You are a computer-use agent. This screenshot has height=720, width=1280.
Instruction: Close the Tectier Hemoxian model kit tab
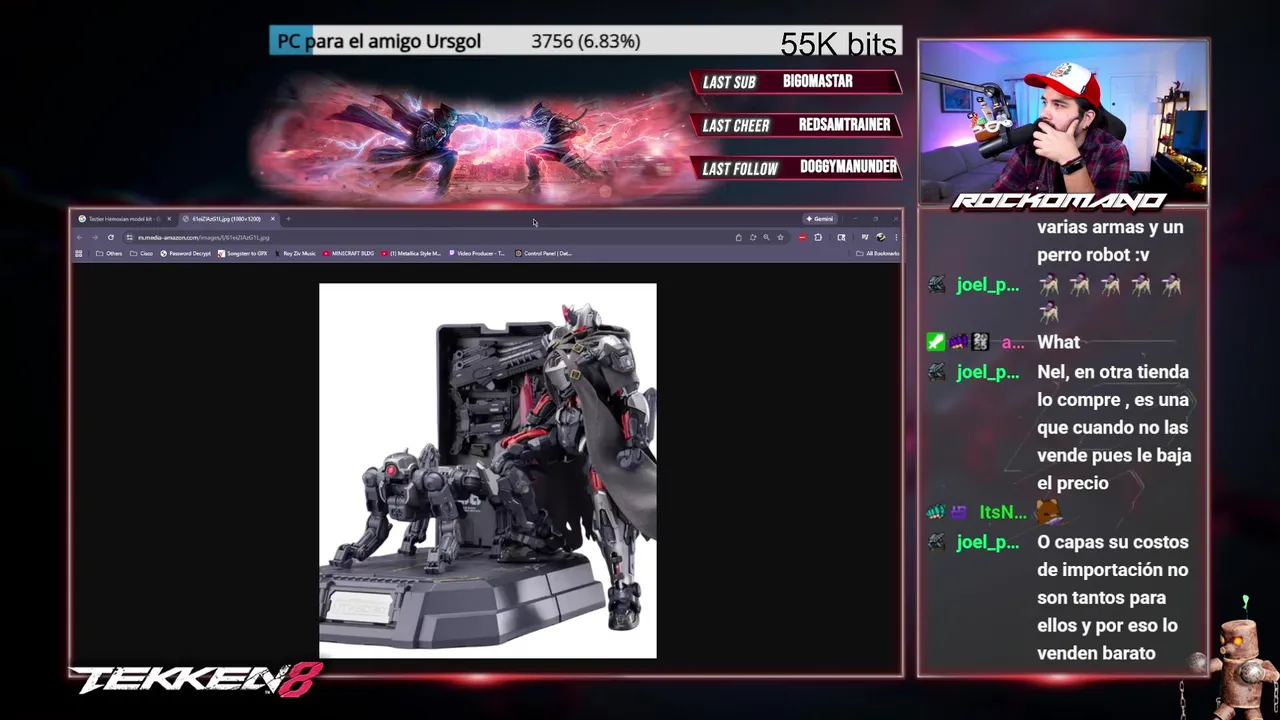point(169,219)
